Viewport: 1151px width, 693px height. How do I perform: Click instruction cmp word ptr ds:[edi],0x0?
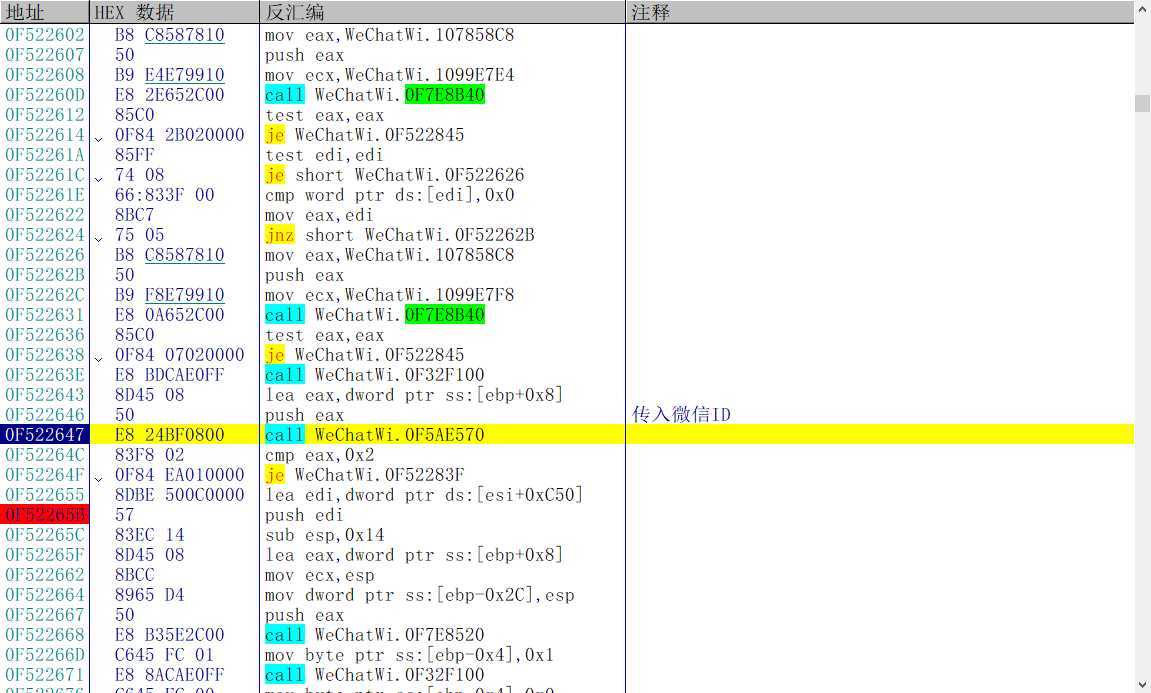point(390,195)
